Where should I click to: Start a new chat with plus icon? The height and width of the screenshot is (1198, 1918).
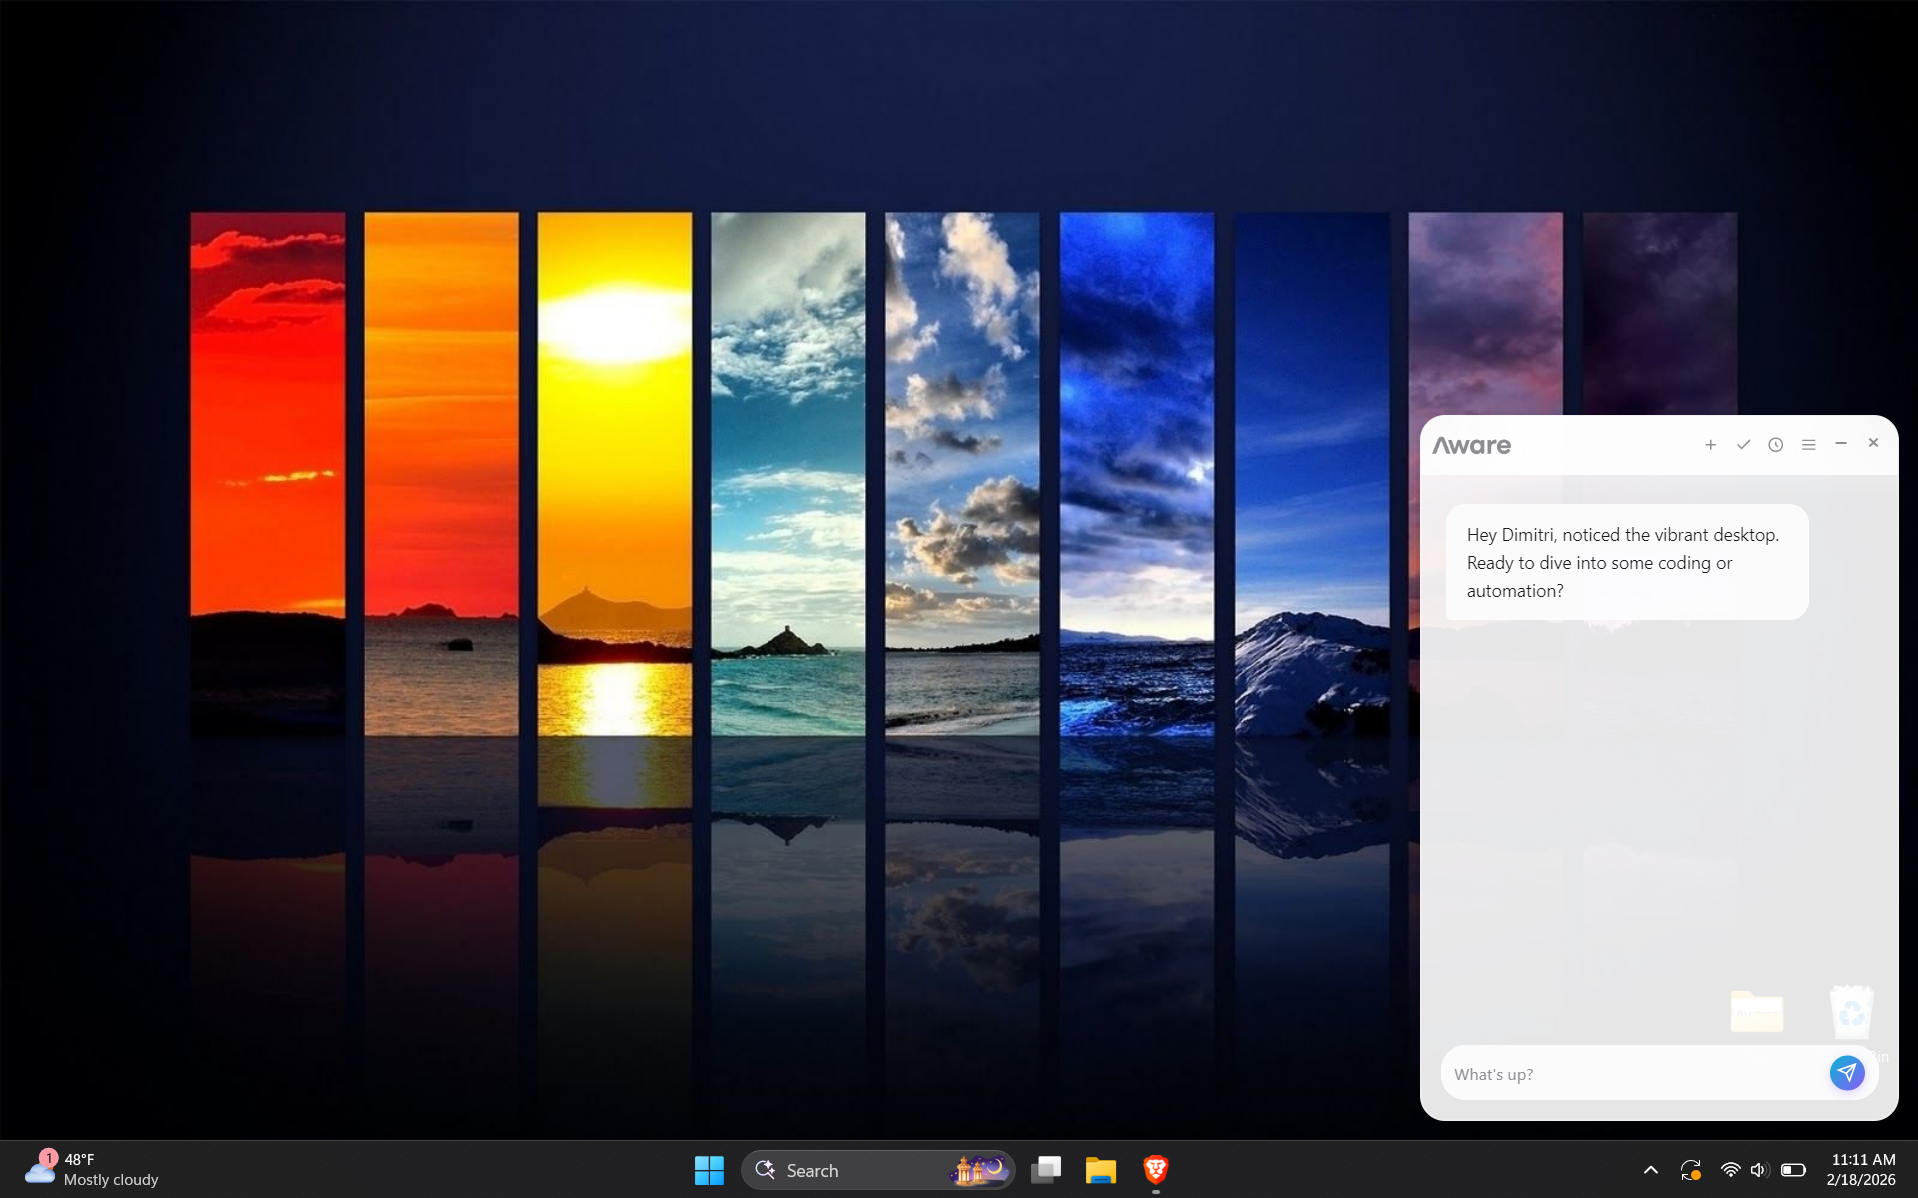[1710, 445]
